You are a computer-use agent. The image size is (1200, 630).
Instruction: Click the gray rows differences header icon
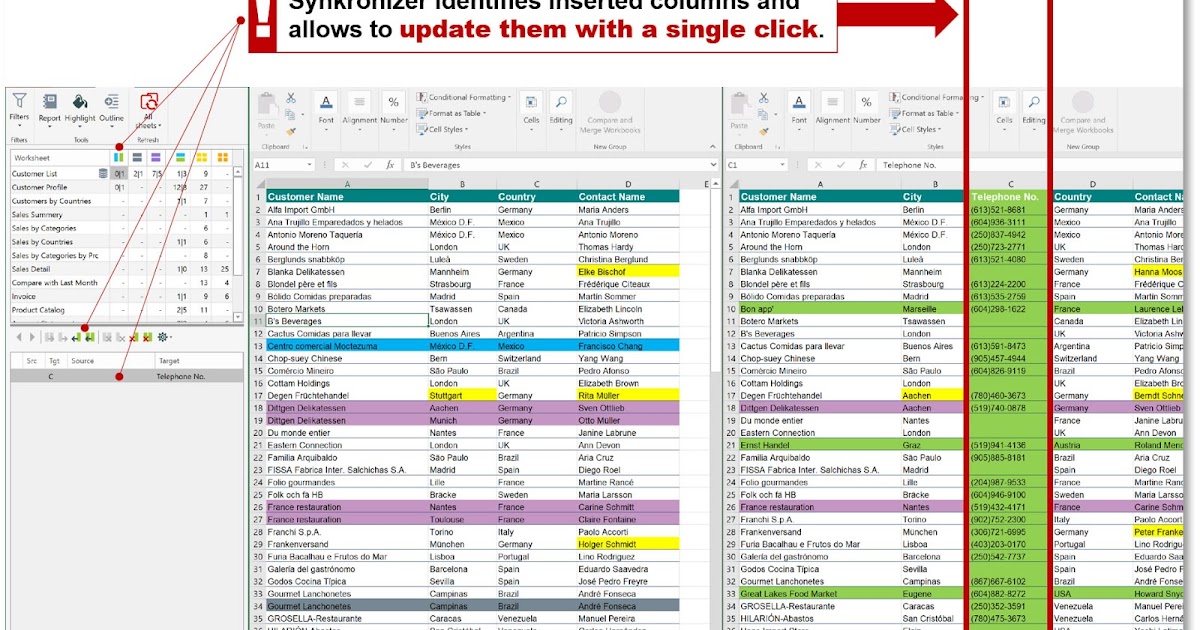coord(137,157)
